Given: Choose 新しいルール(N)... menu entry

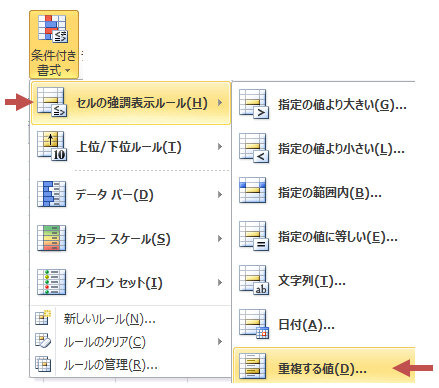Looking at the screenshot, I should click(131, 319).
